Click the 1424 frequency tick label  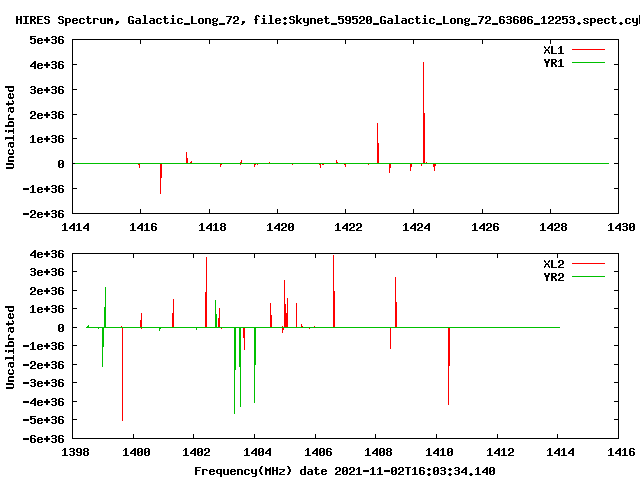click(x=416, y=227)
